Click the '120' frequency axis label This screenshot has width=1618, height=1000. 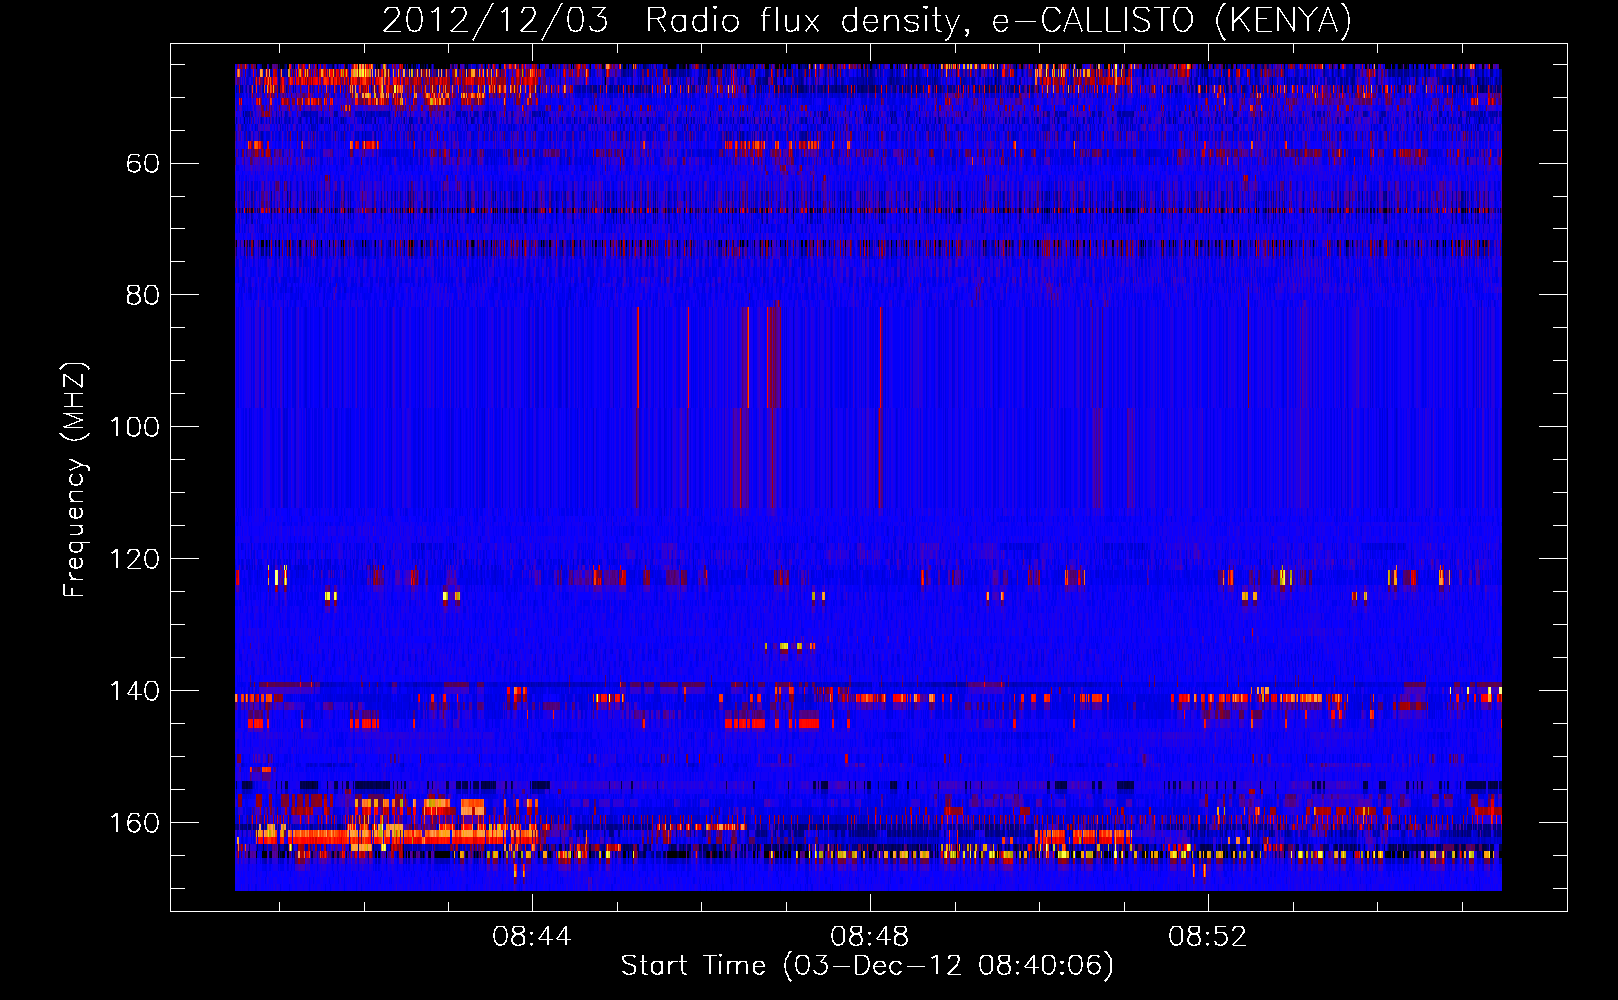click(134, 559)
